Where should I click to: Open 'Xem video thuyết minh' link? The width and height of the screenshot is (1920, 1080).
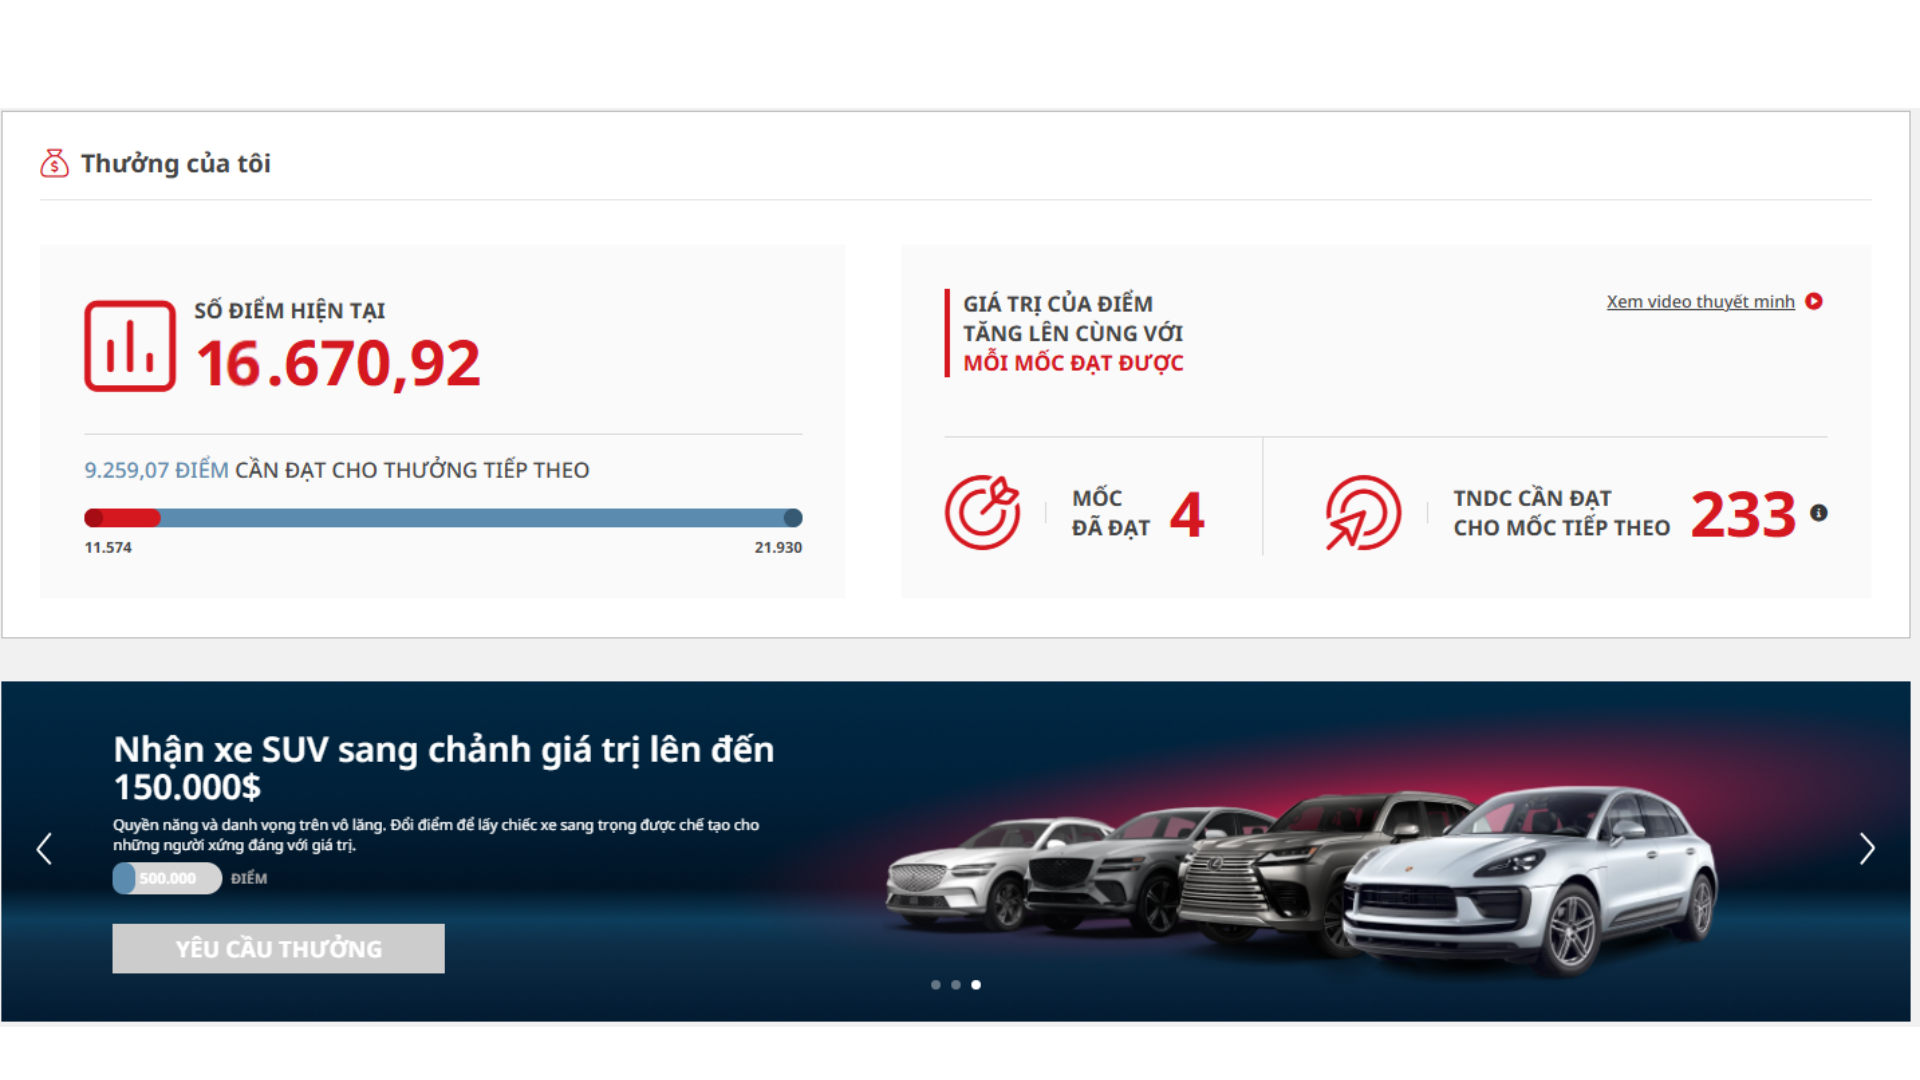pos(1700,302)
